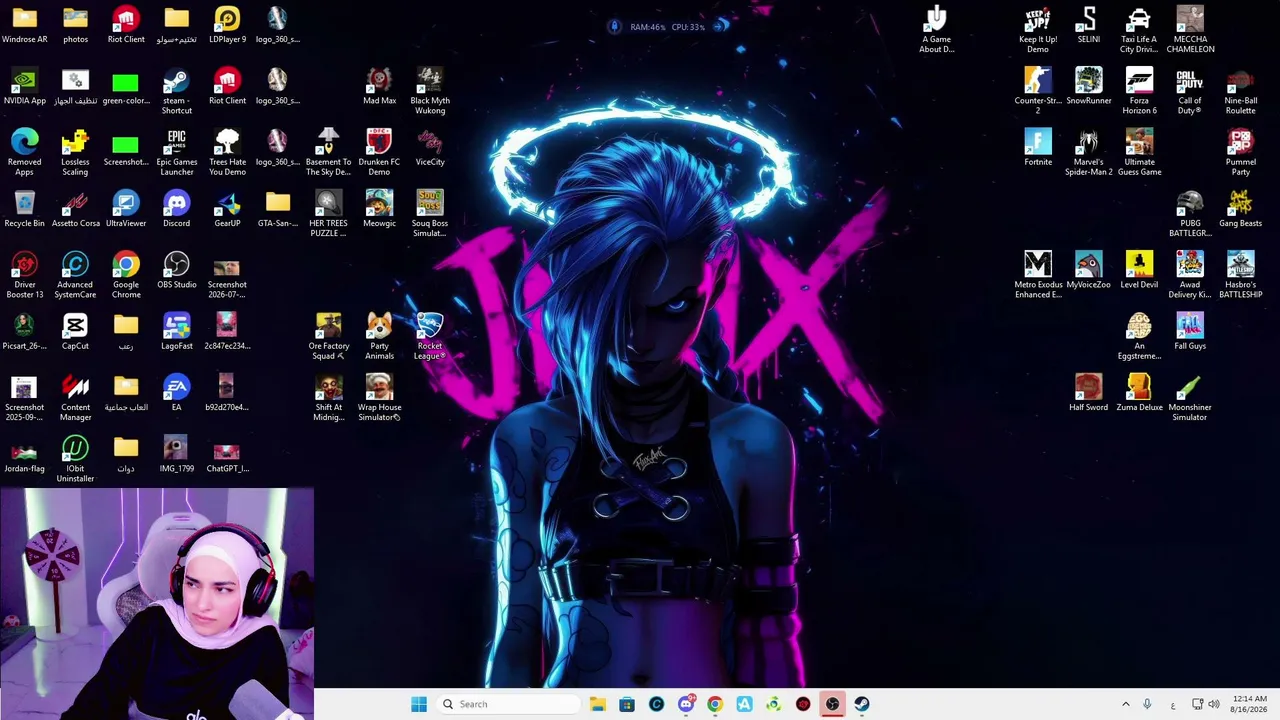Select the Google Chrome desktop shortcut
The height and width of the screenshot is (720, 1280).
(x=126, y=275)
